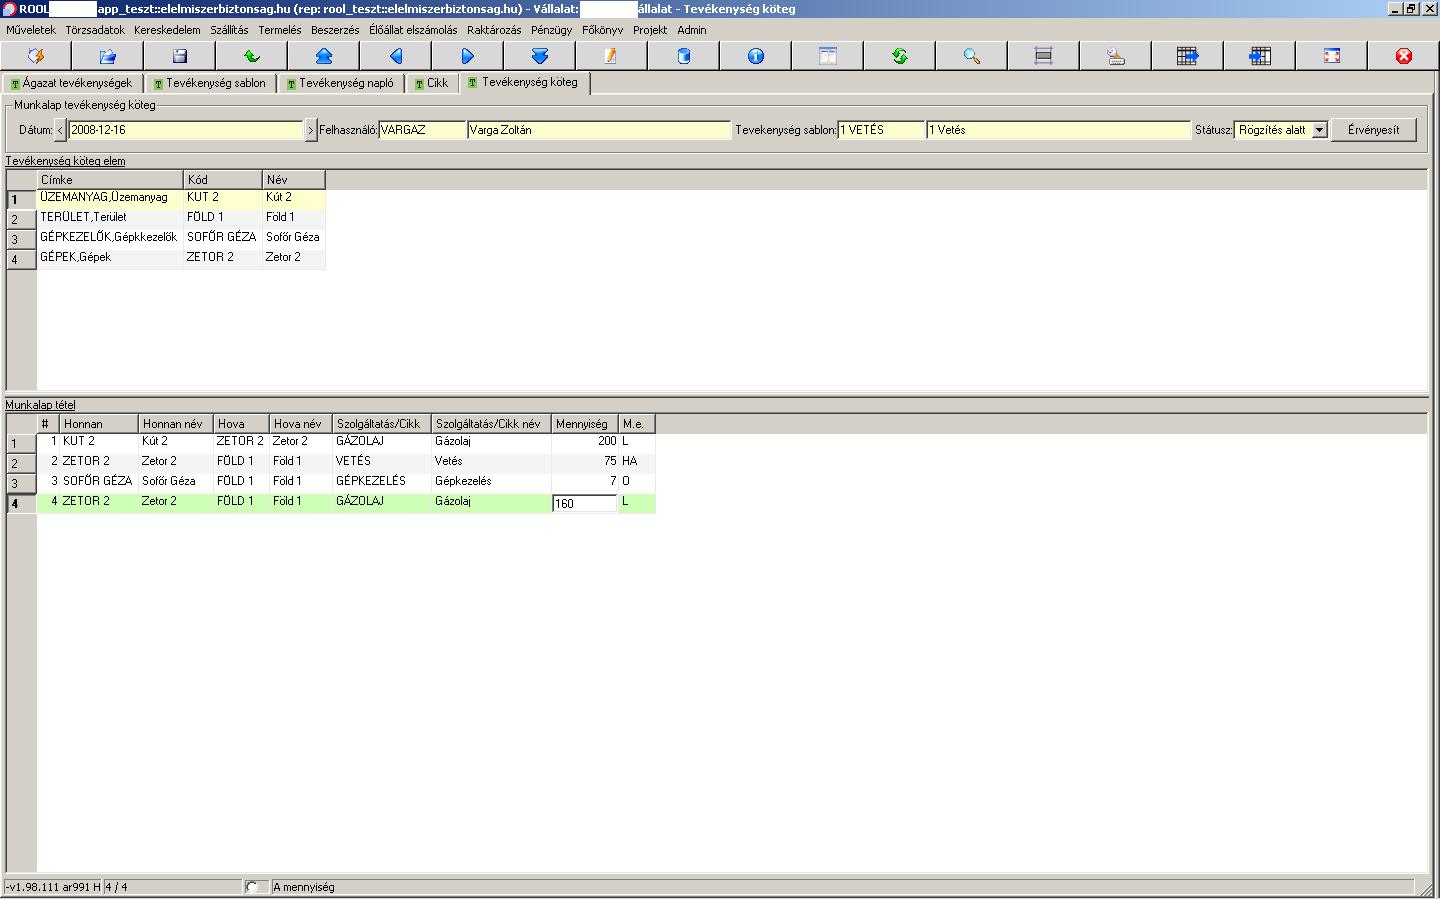Open the Státusz dropdown
Viewport: 1440px width, 900px height.
click(1319, 130)
